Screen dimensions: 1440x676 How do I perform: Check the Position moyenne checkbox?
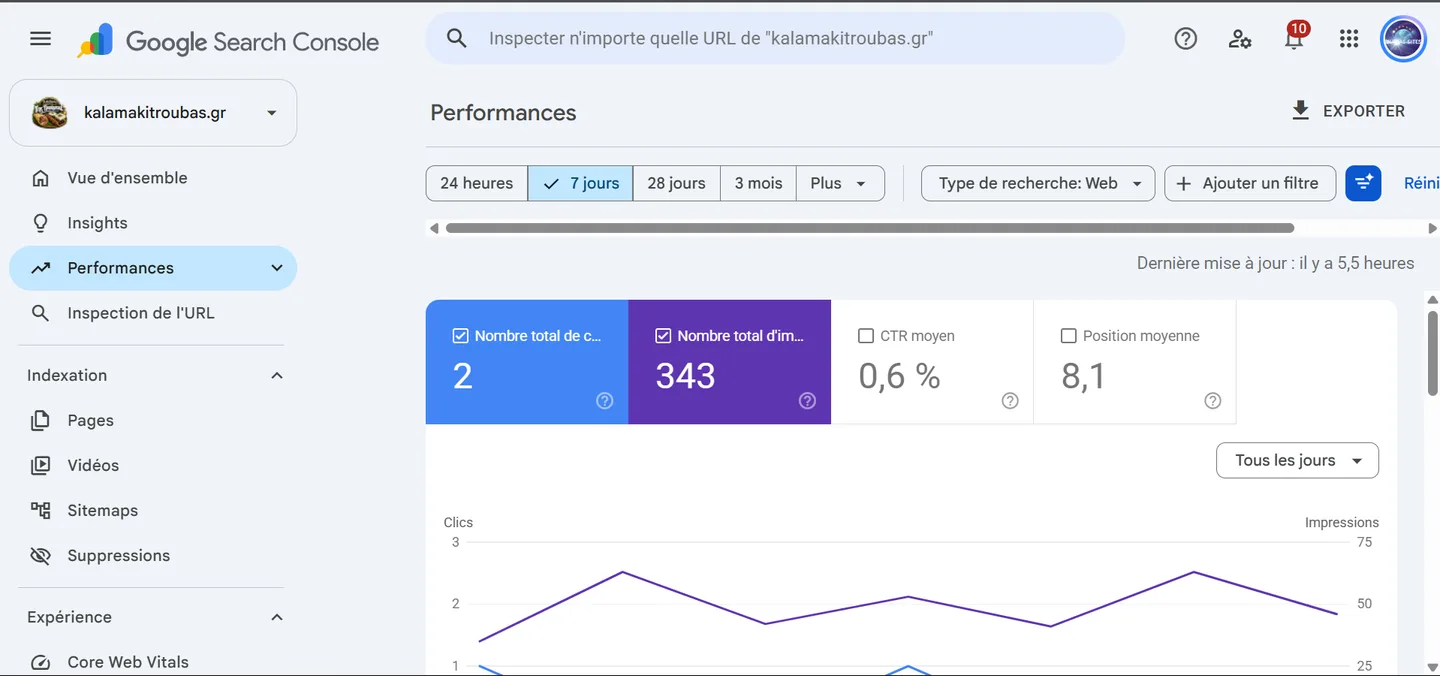point(1068,336)
